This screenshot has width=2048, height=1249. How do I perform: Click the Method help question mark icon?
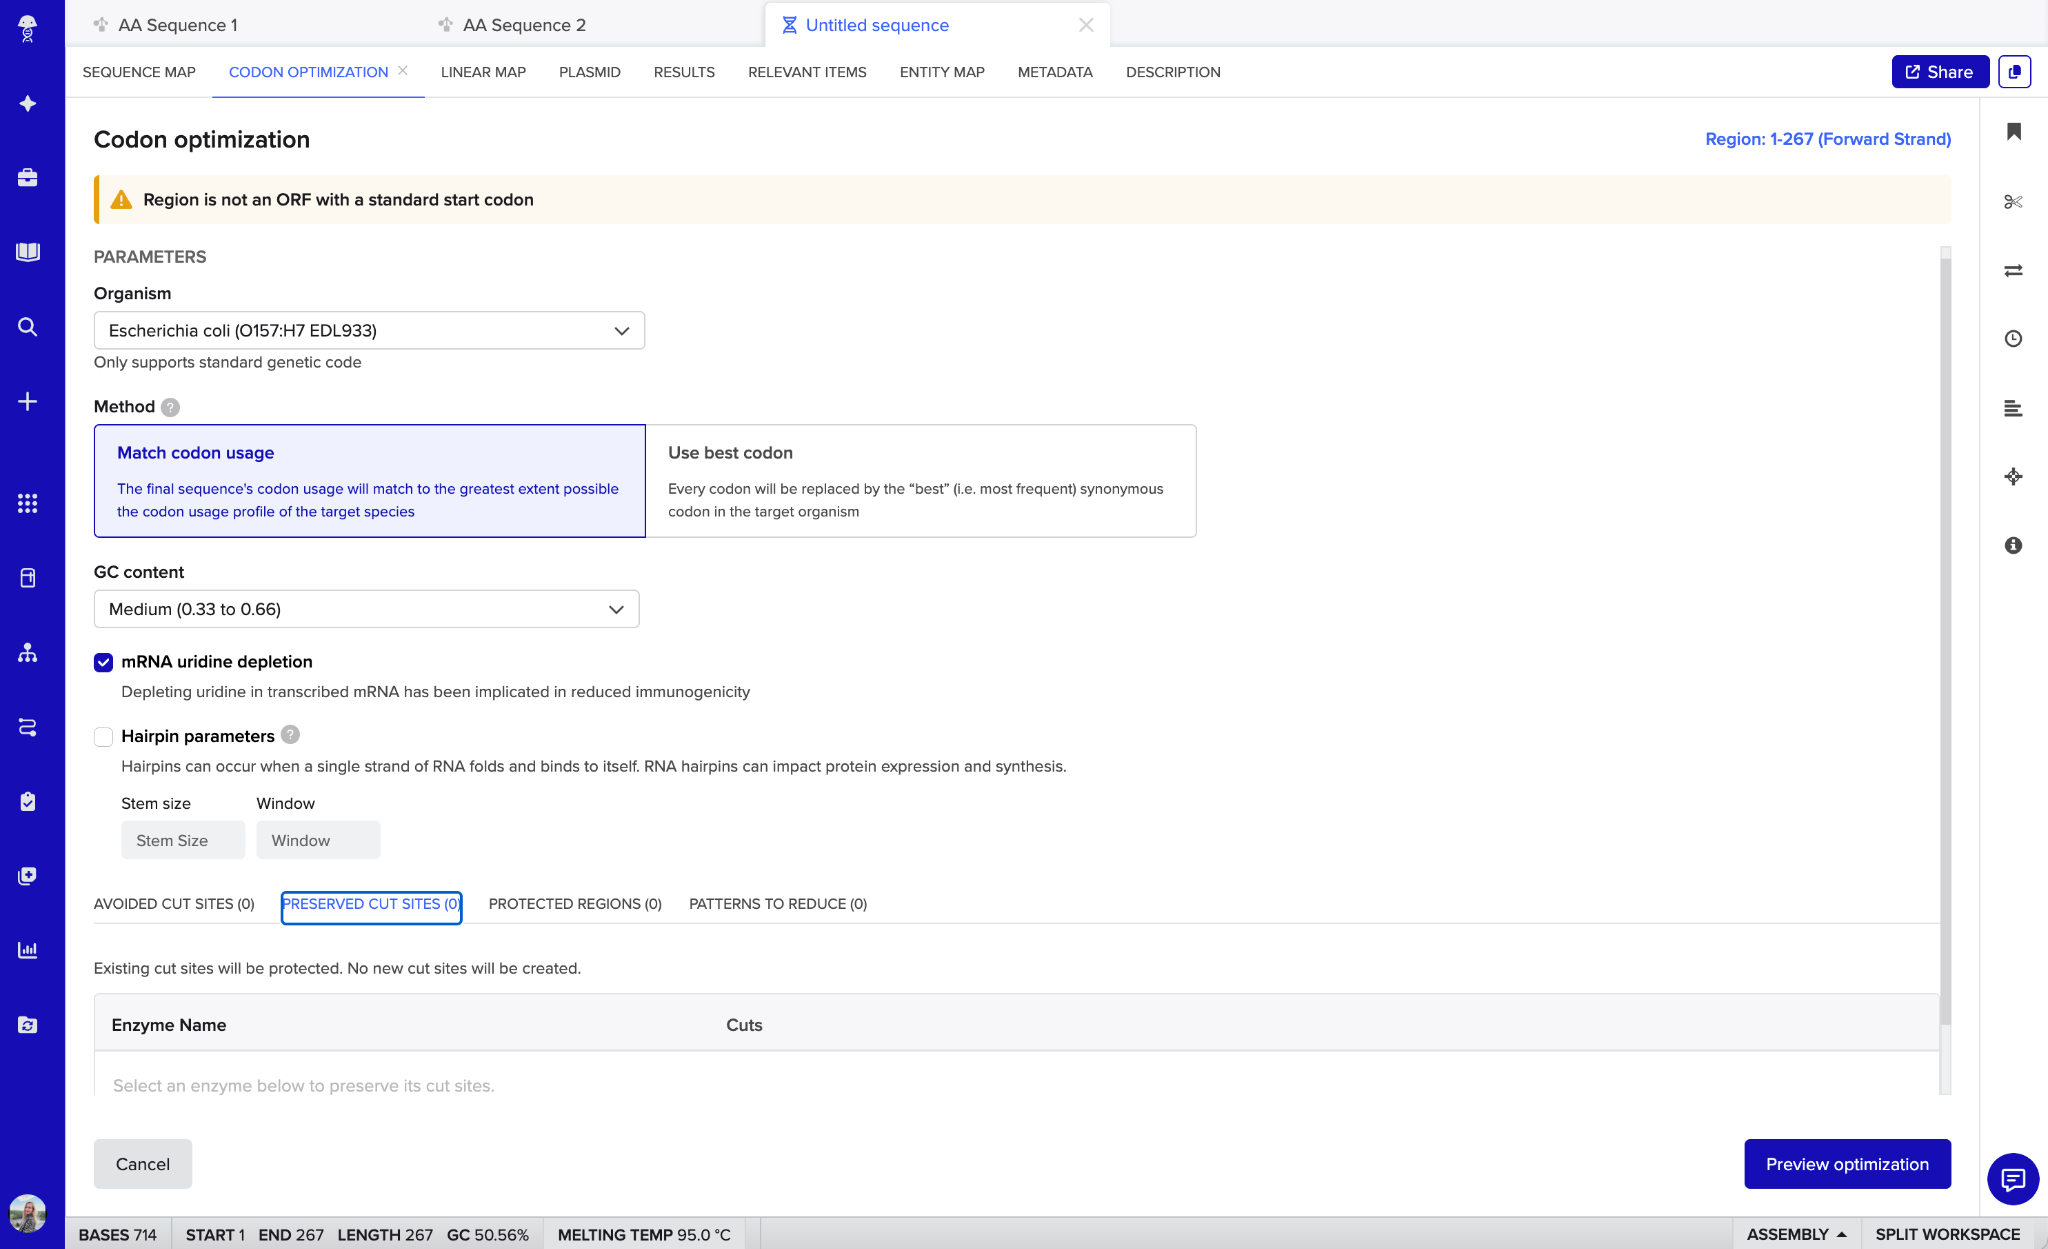coord(170,407)
